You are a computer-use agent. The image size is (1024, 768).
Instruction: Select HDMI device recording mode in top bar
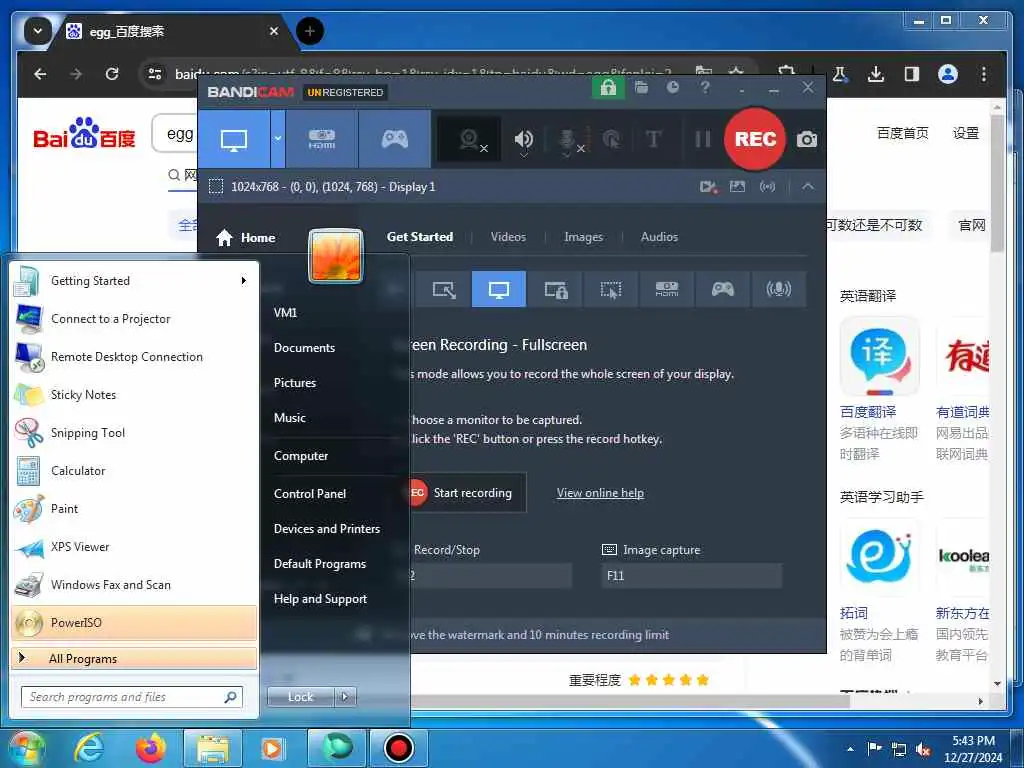[321, 139]
